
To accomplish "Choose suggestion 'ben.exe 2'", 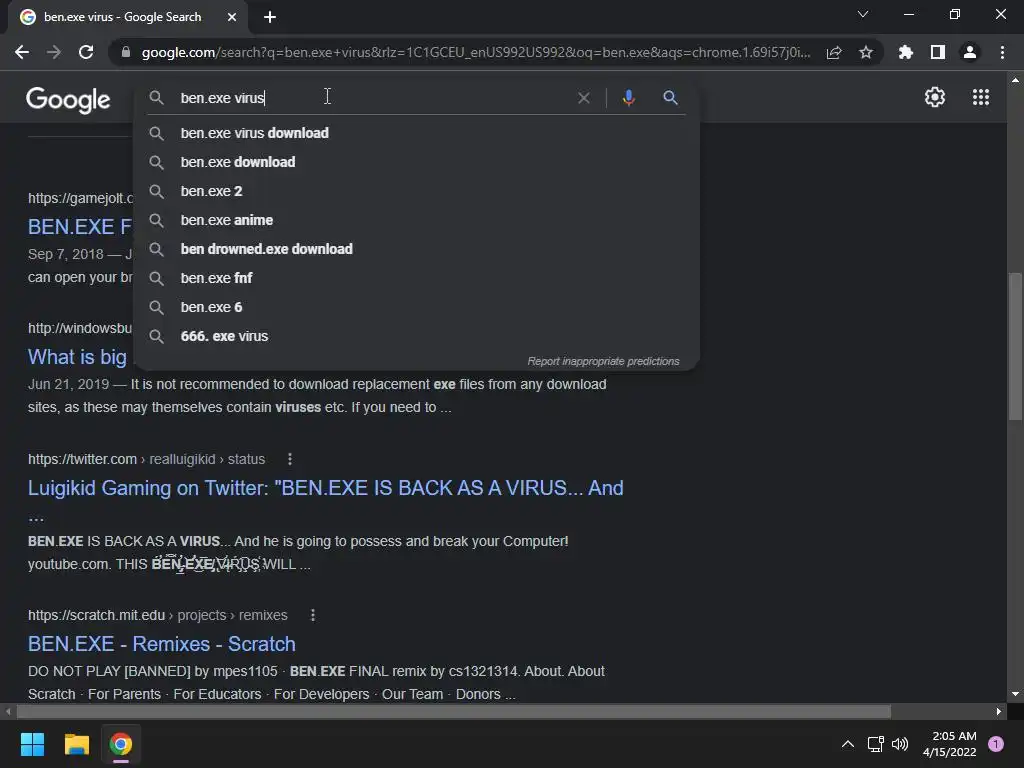I will [416, 191].
